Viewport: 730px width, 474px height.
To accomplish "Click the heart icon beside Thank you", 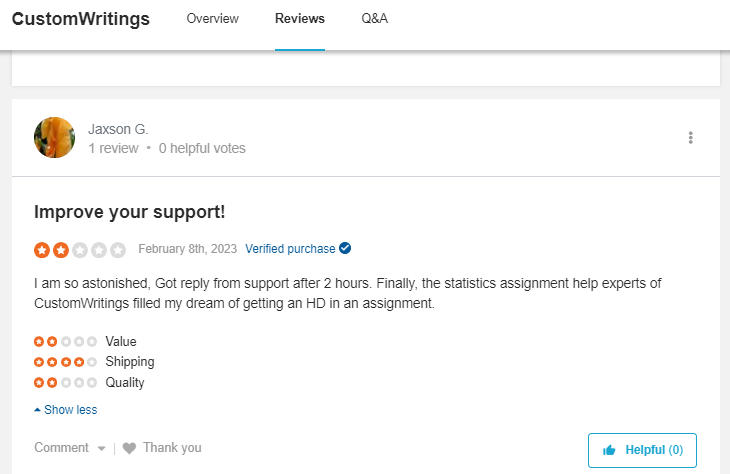I will (129, 448).
